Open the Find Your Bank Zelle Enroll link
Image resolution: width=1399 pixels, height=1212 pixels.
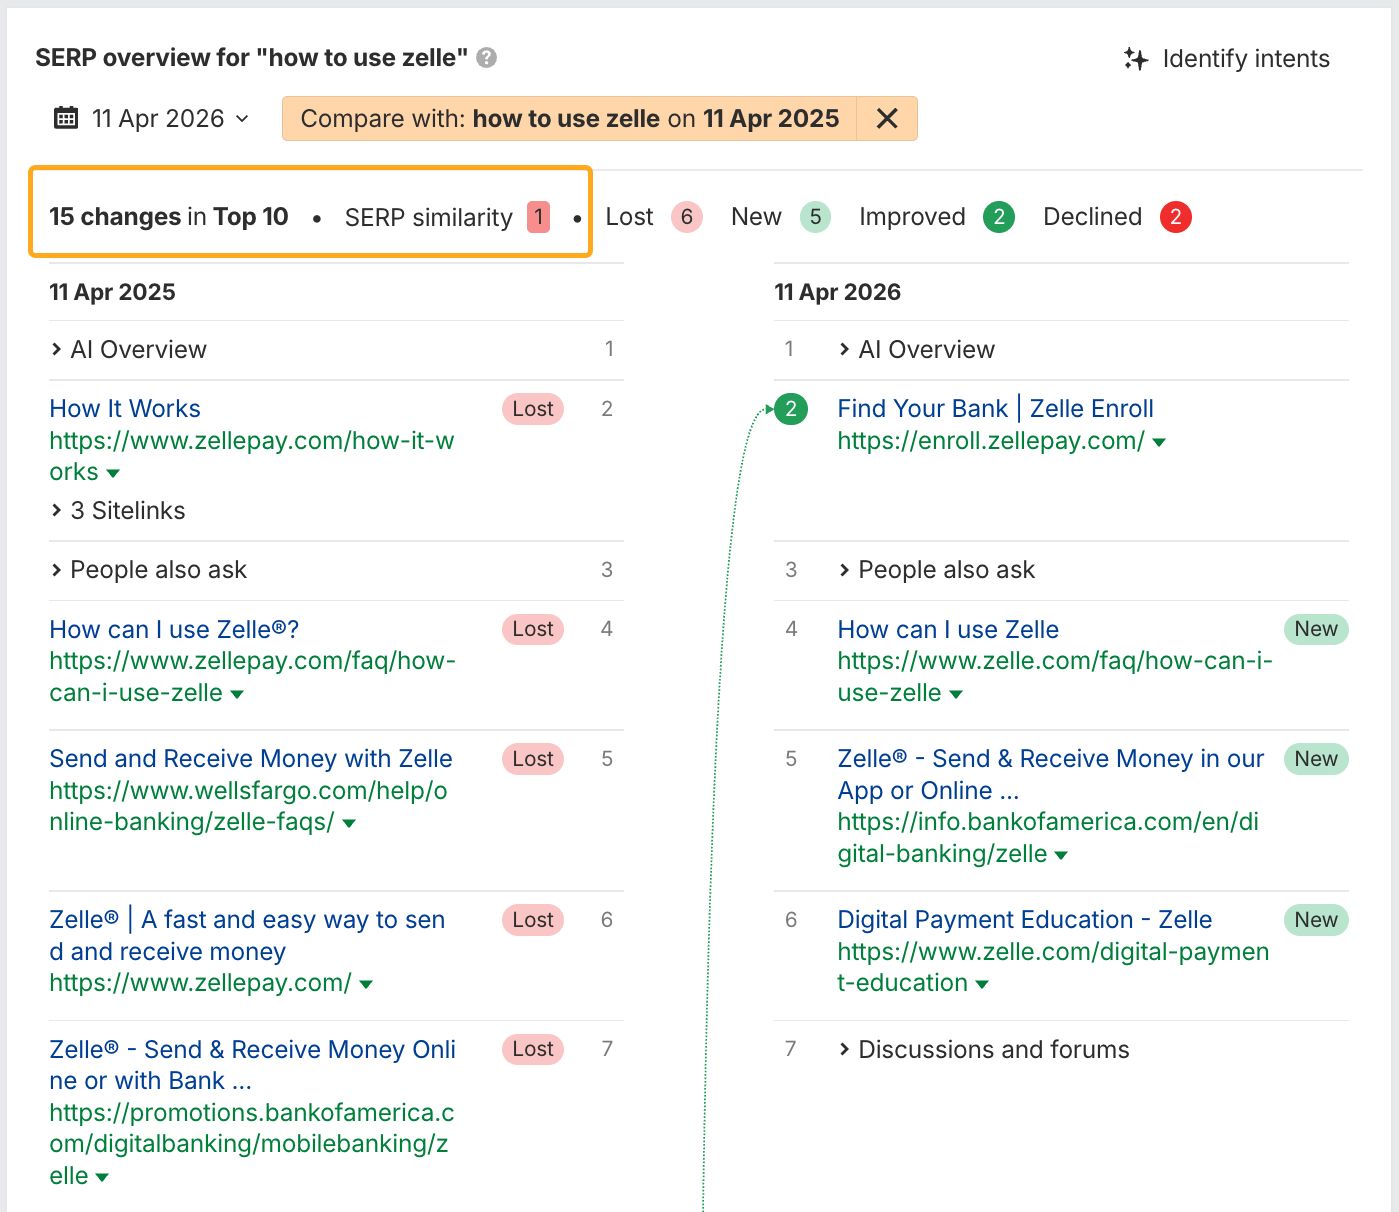click(996, 408)
